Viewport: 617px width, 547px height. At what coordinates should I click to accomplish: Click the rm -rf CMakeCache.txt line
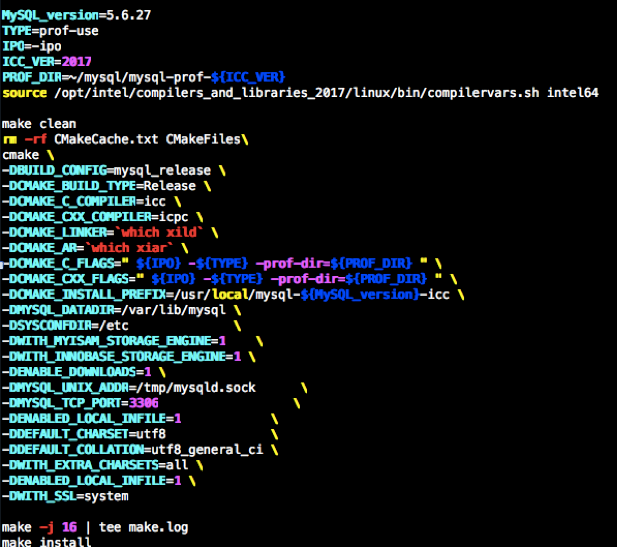click(125, 139)
